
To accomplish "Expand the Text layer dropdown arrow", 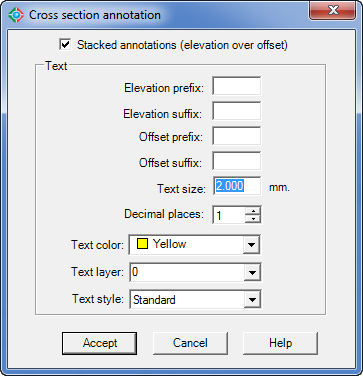I will coord(251,273).
